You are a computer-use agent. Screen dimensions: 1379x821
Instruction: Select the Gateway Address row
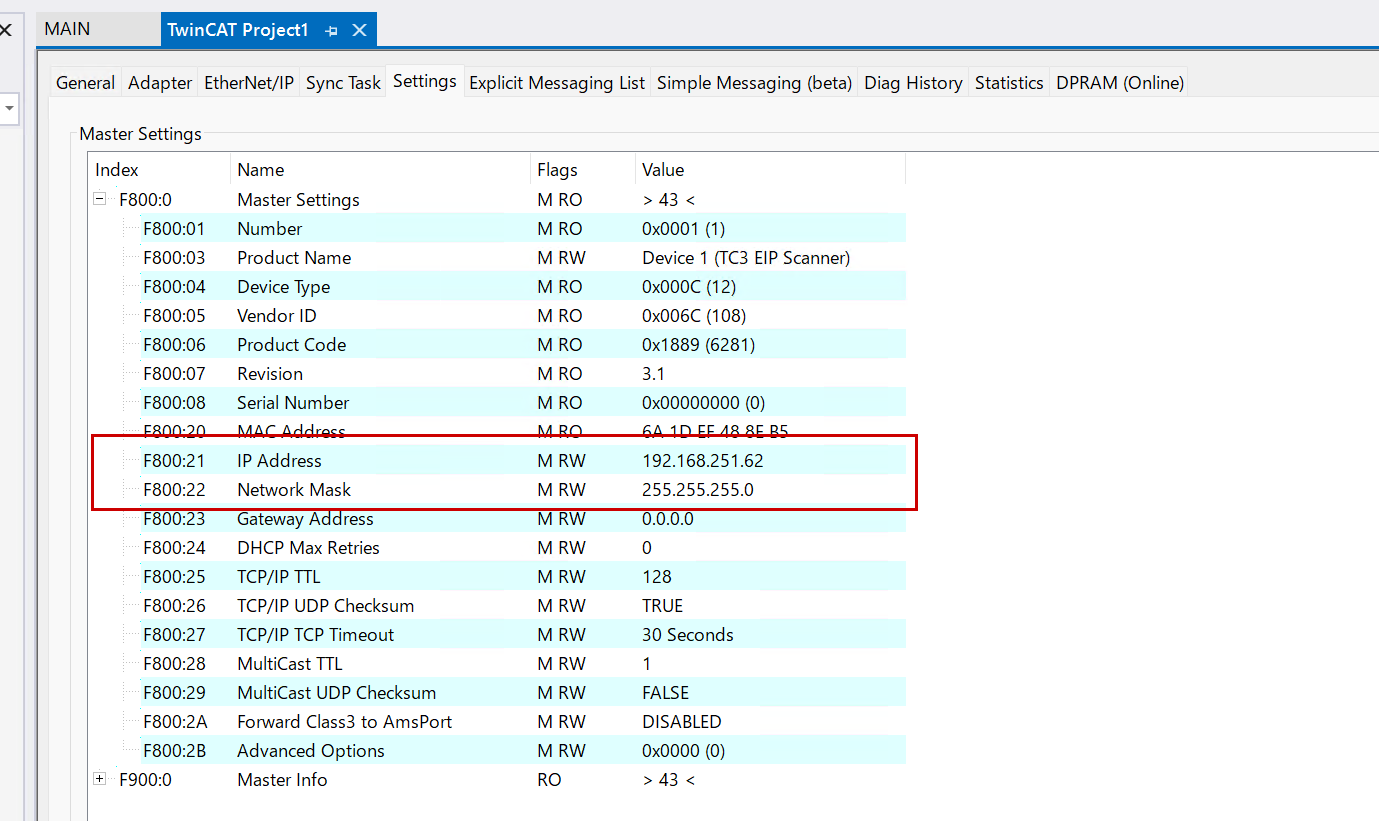click(305, 519)
